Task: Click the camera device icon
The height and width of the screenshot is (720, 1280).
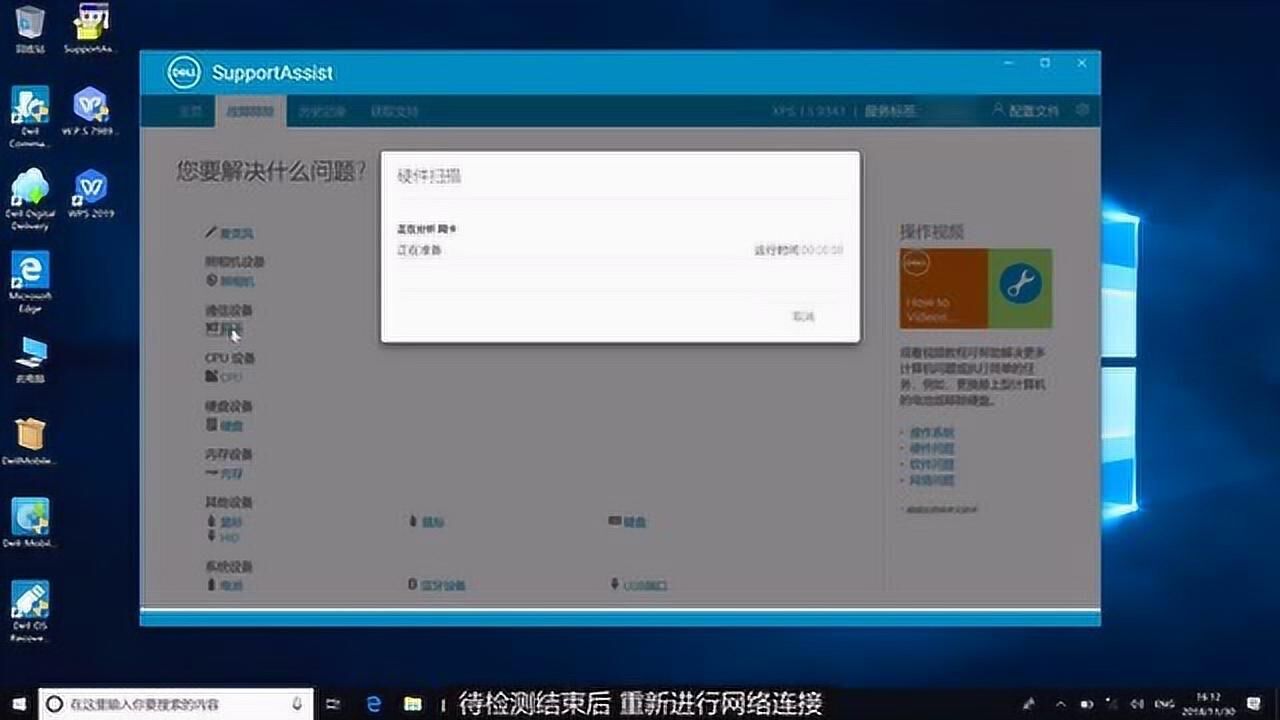Action: (211, 281)
